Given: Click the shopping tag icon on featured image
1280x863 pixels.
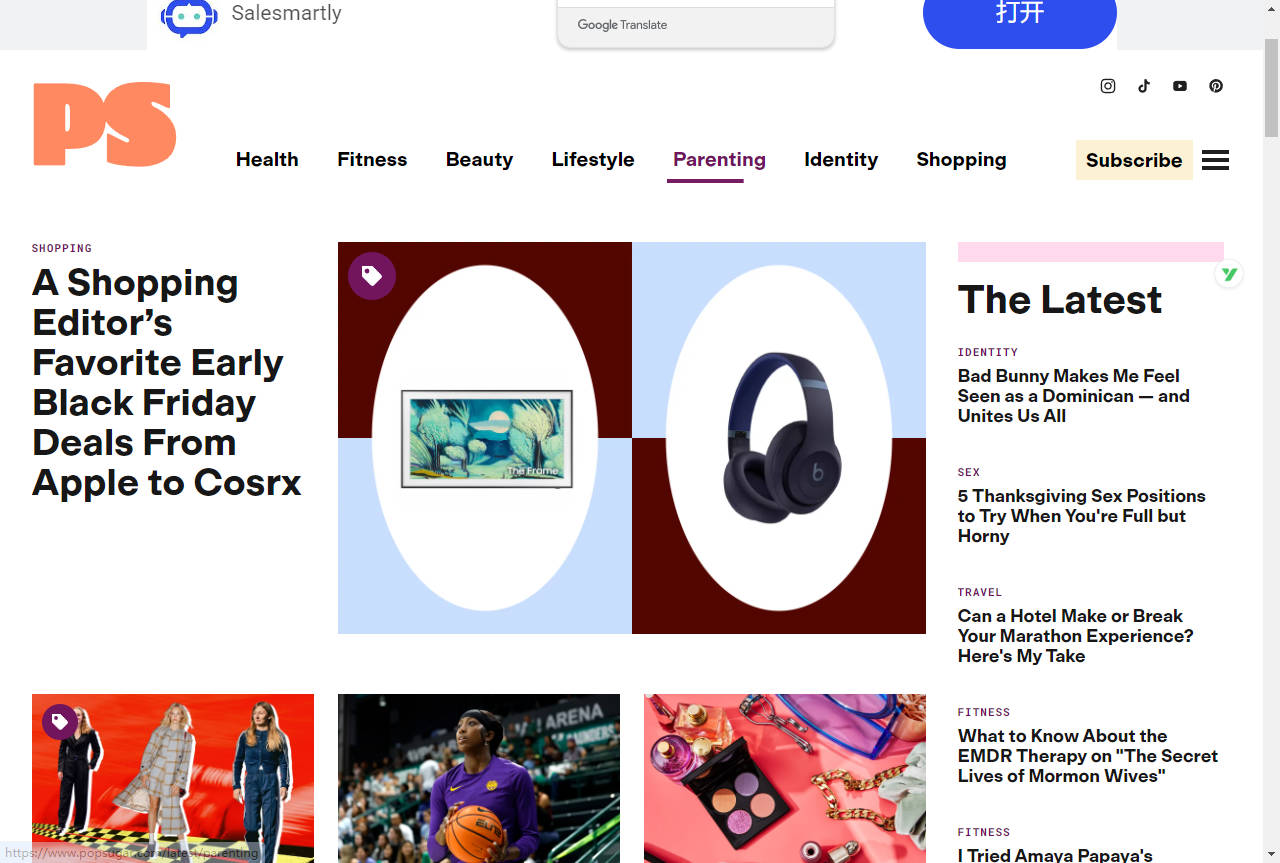Looking at the screenshot, I should (372, 276).
